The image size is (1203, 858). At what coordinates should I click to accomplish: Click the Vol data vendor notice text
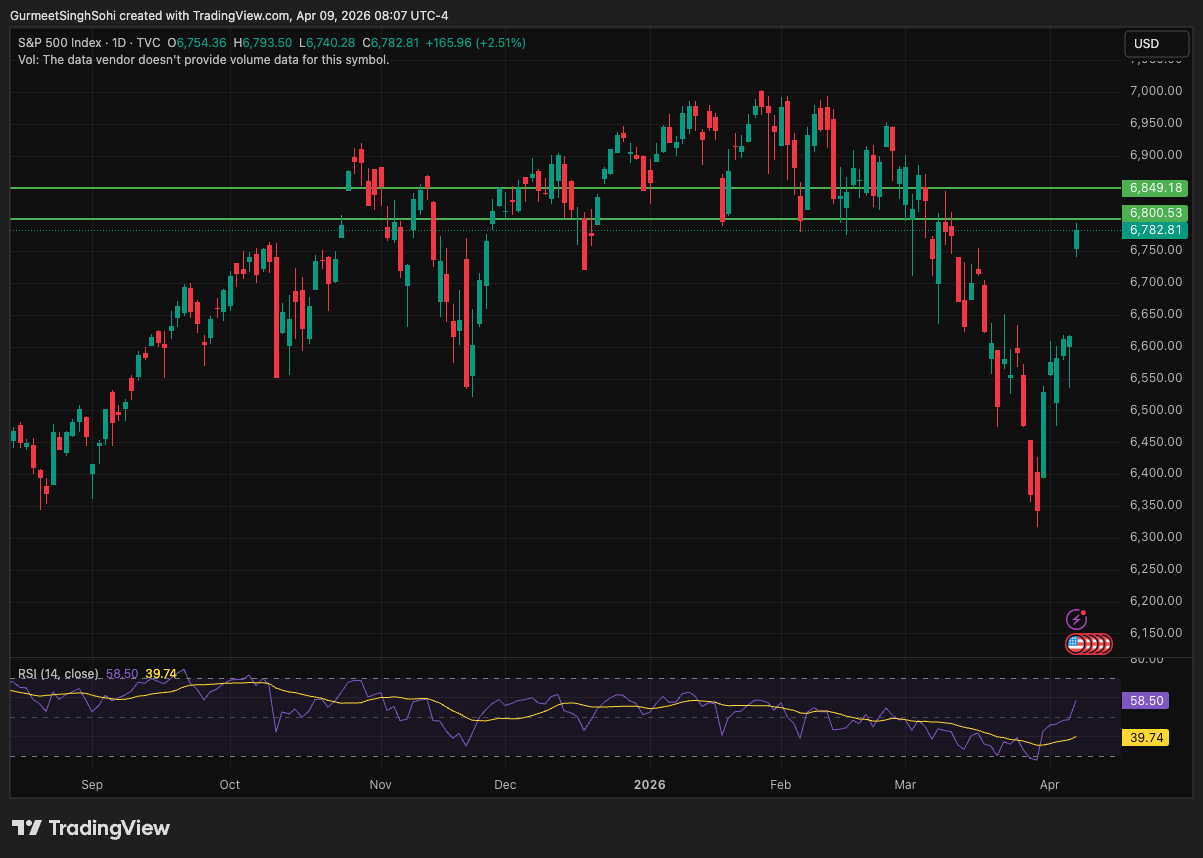[204, 59]
